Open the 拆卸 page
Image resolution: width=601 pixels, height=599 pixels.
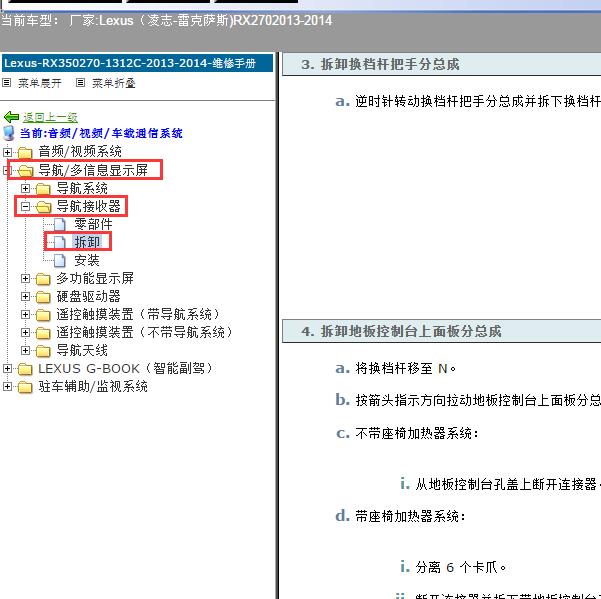tap(87, 242)
